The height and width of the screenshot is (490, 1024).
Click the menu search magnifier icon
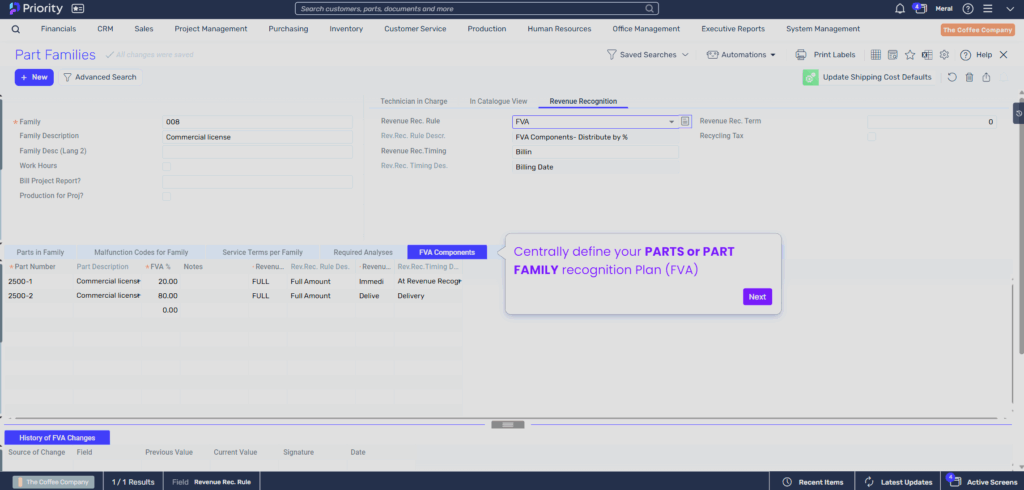16,29
